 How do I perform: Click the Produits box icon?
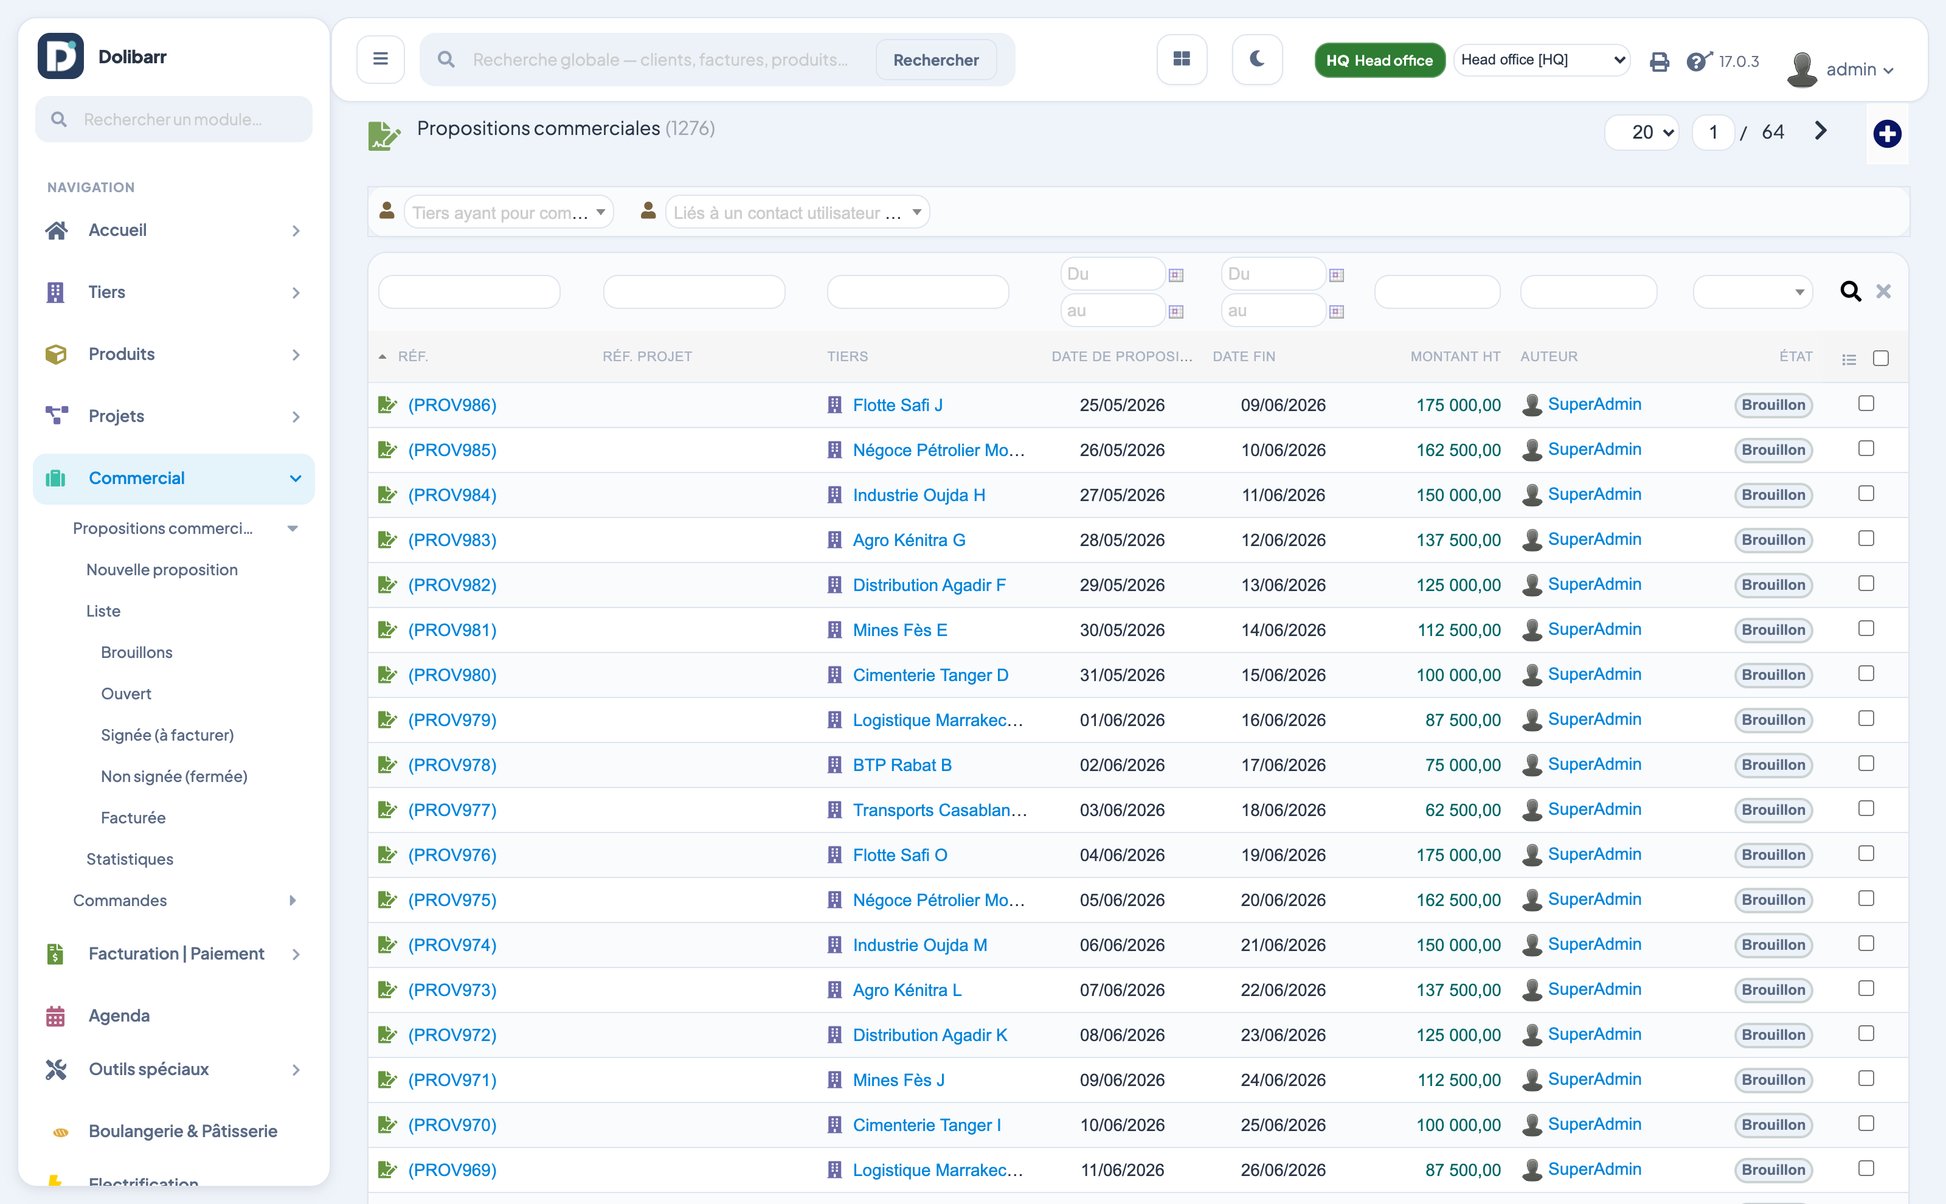coord(56,354)
